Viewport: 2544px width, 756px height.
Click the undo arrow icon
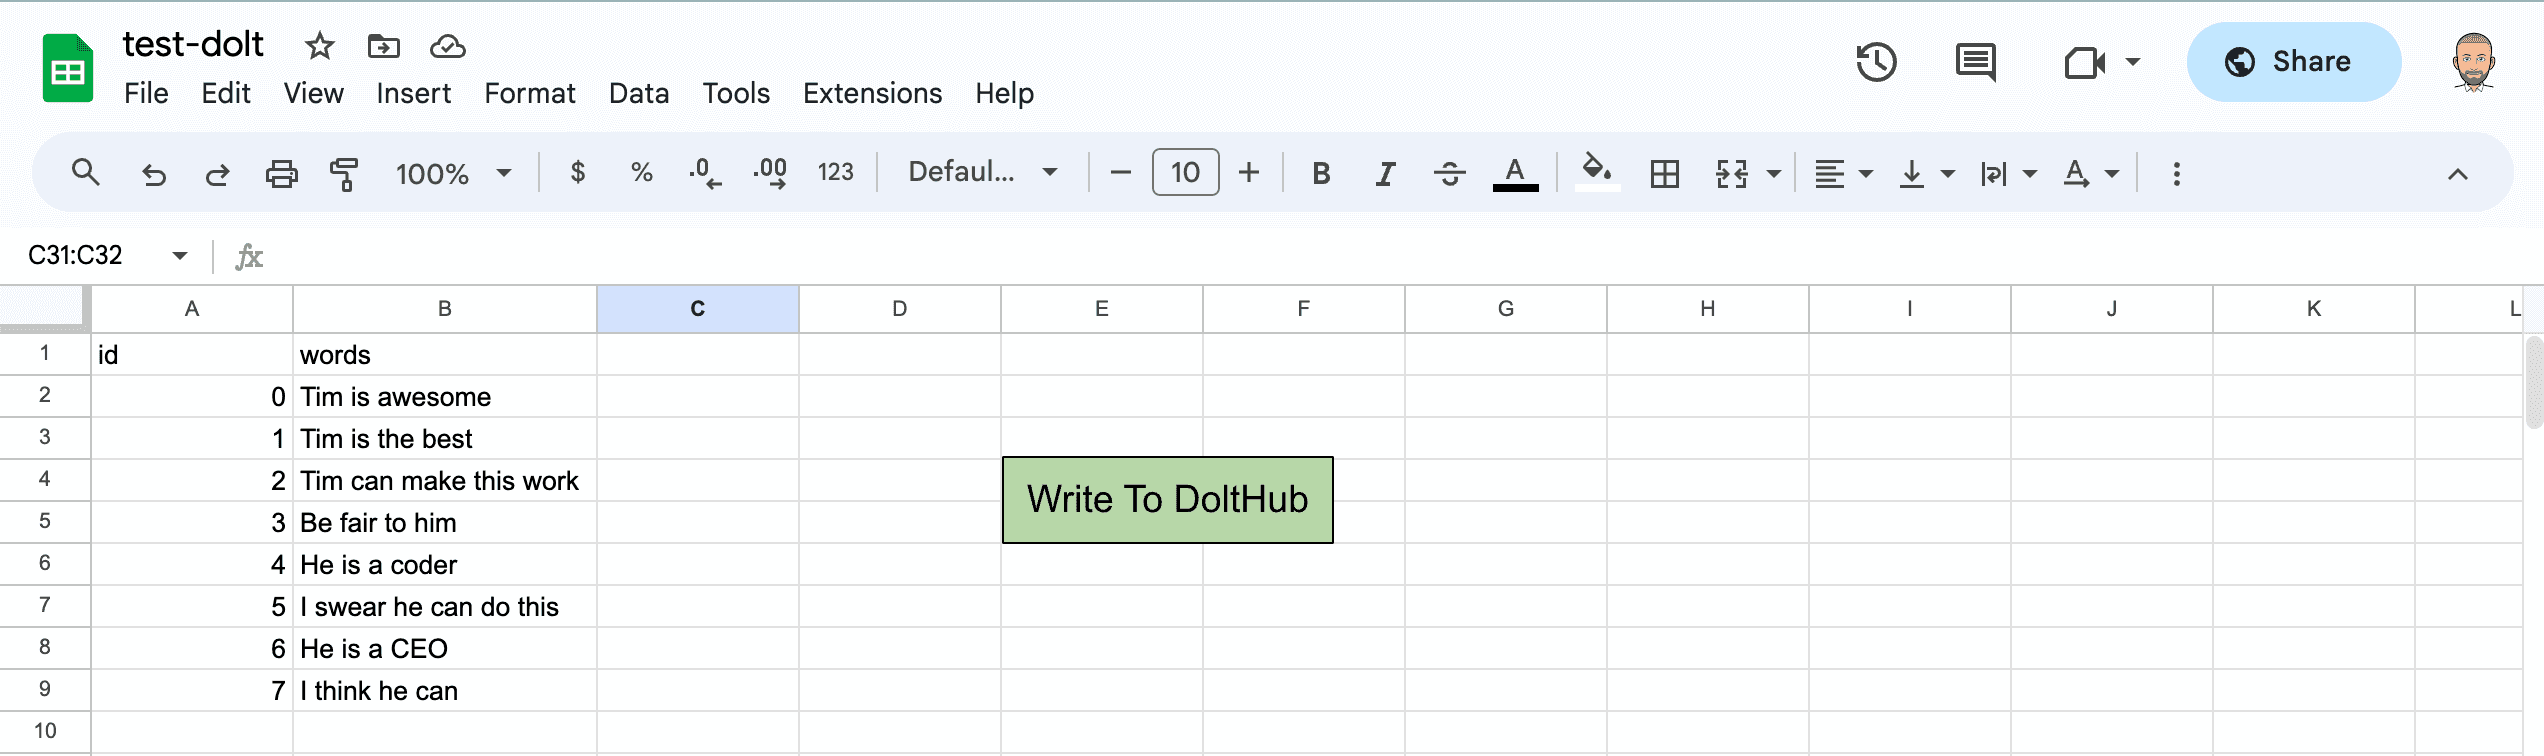click(153, 174)
